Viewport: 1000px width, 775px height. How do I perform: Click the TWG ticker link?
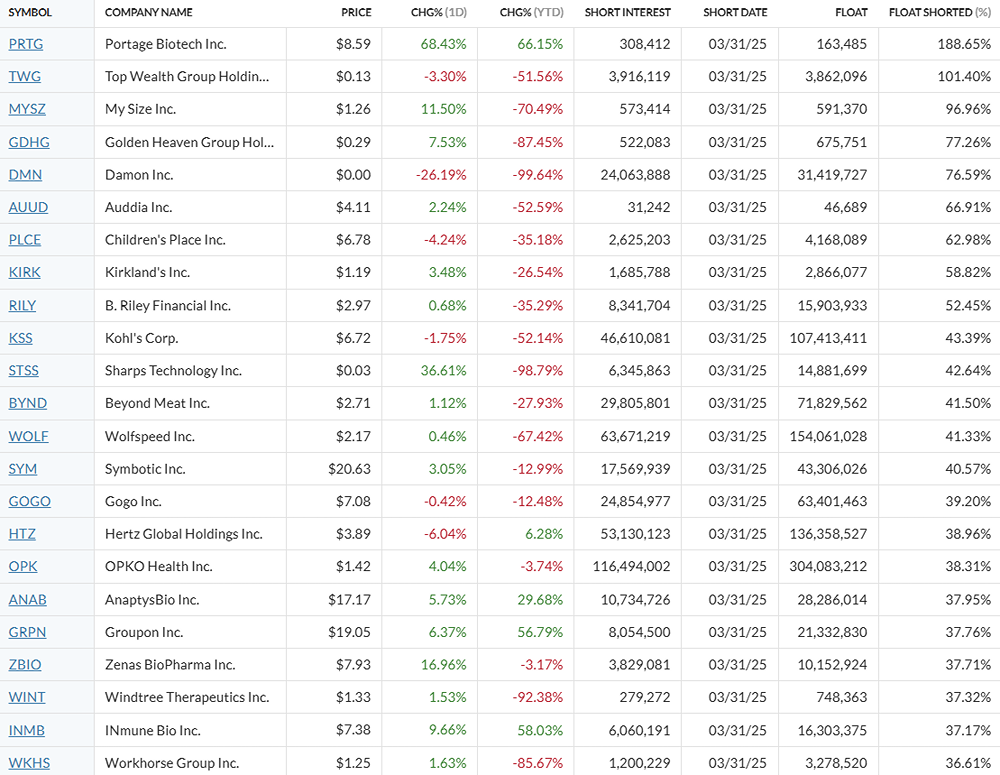click(x=24, y=77)
